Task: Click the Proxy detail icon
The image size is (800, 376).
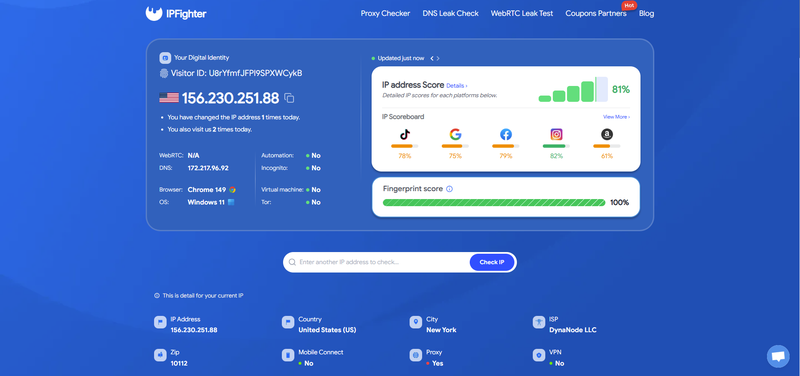Action: click(x=416, y=355)
